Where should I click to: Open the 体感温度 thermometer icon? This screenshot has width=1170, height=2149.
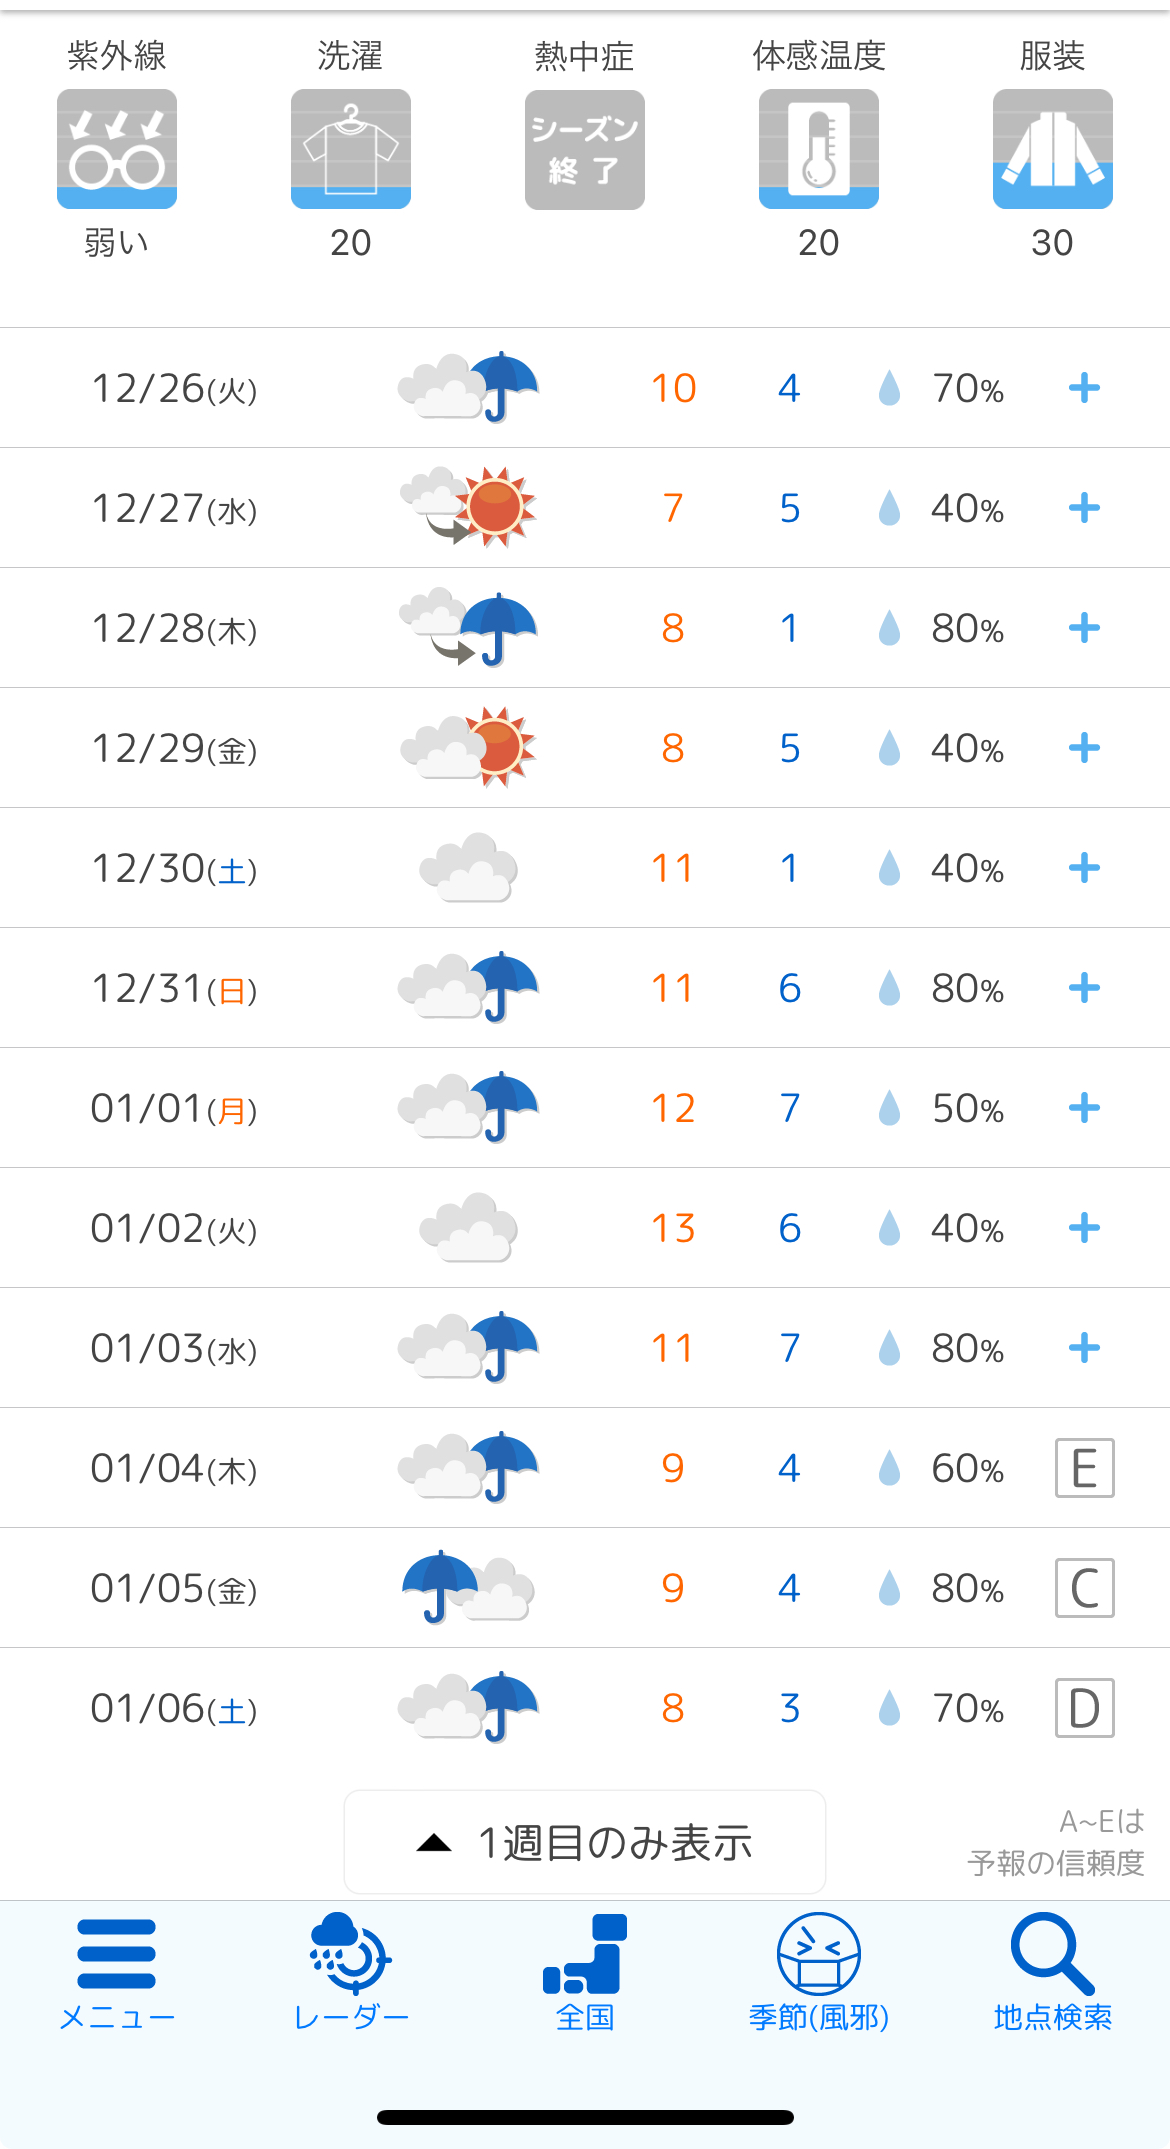coord(819,149)
